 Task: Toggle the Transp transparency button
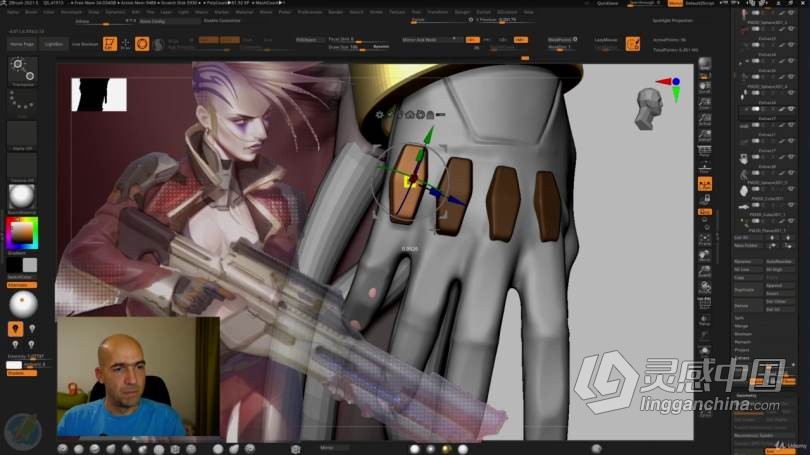coord(705,320)
